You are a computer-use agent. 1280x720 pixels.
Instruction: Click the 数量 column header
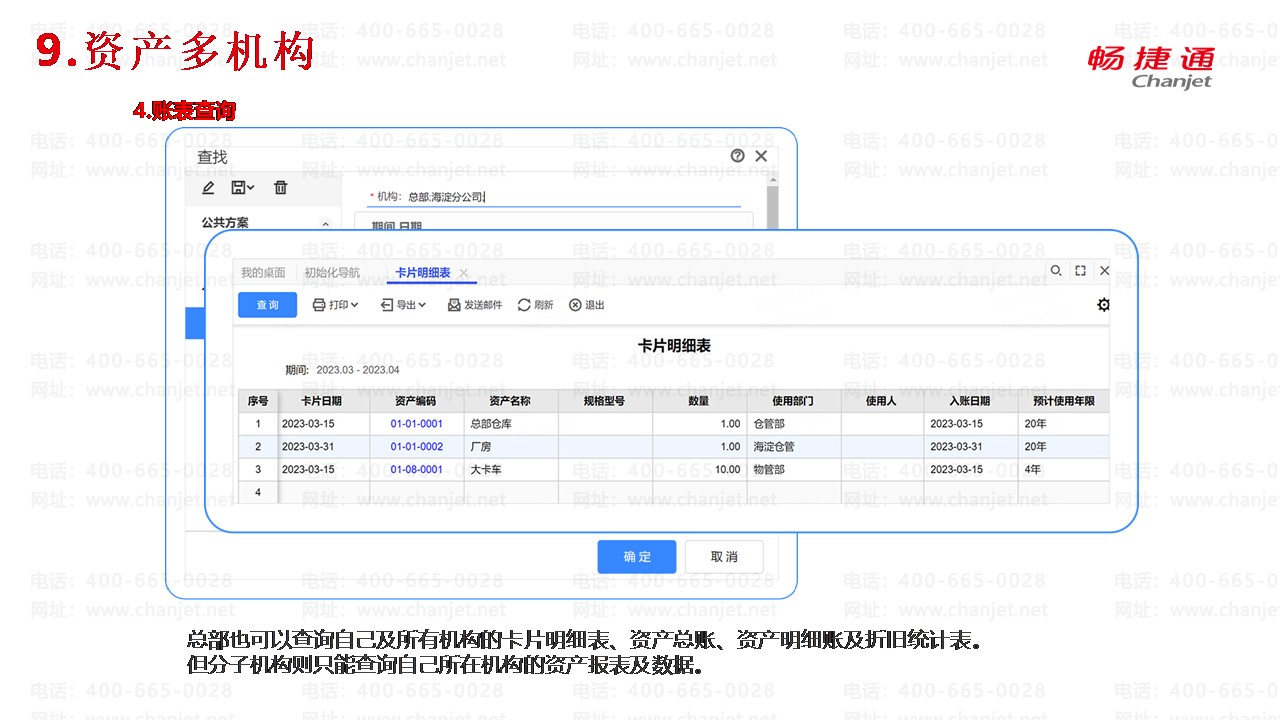pos(699,401)
